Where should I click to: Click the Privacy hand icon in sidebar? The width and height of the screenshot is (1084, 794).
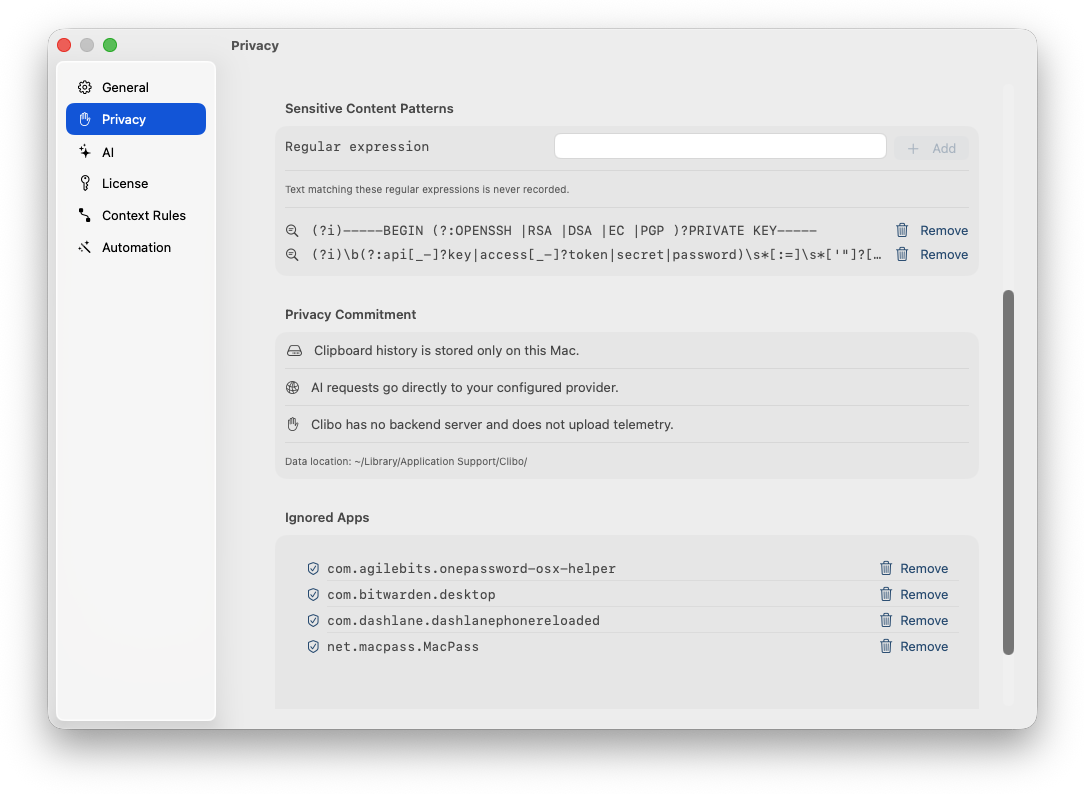(x=85, y=120)
